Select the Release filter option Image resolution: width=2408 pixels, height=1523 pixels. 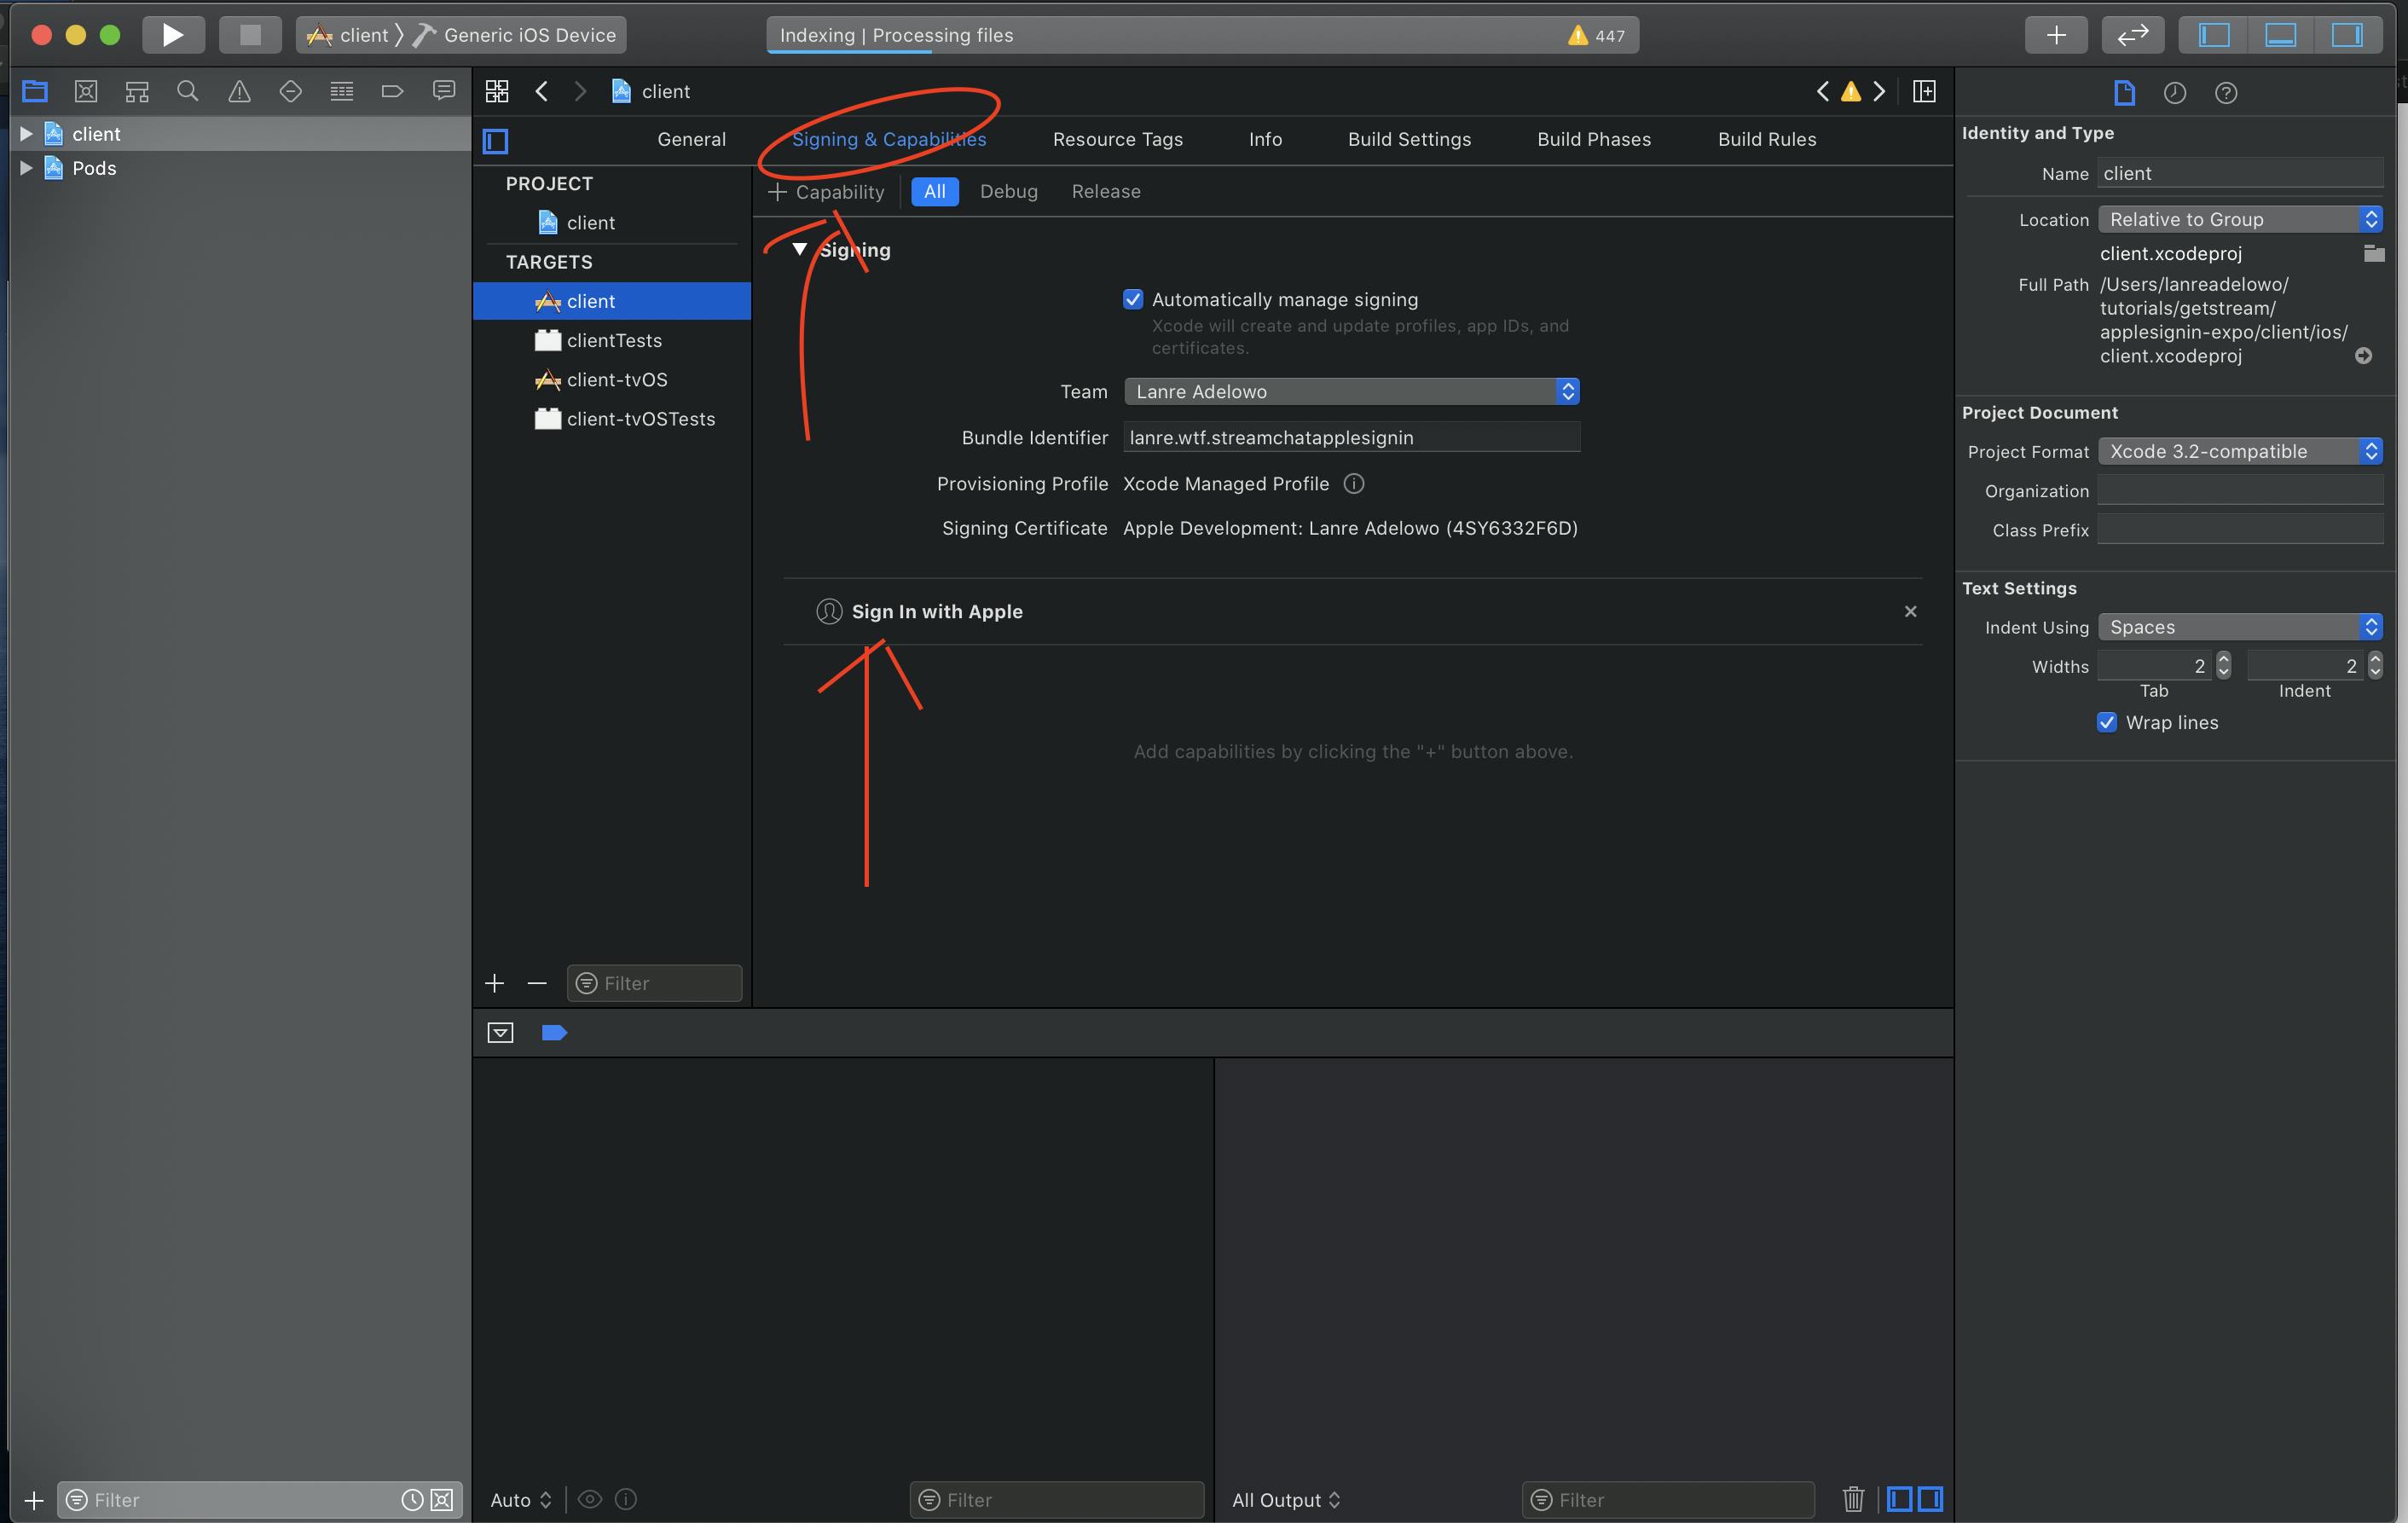[x=1105, y=191]
